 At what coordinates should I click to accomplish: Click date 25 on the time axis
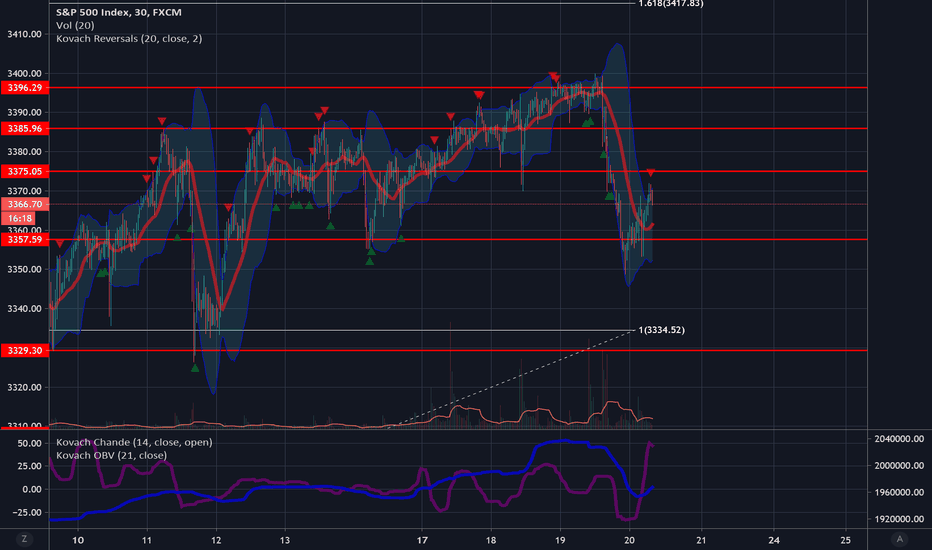pos(846,540)
